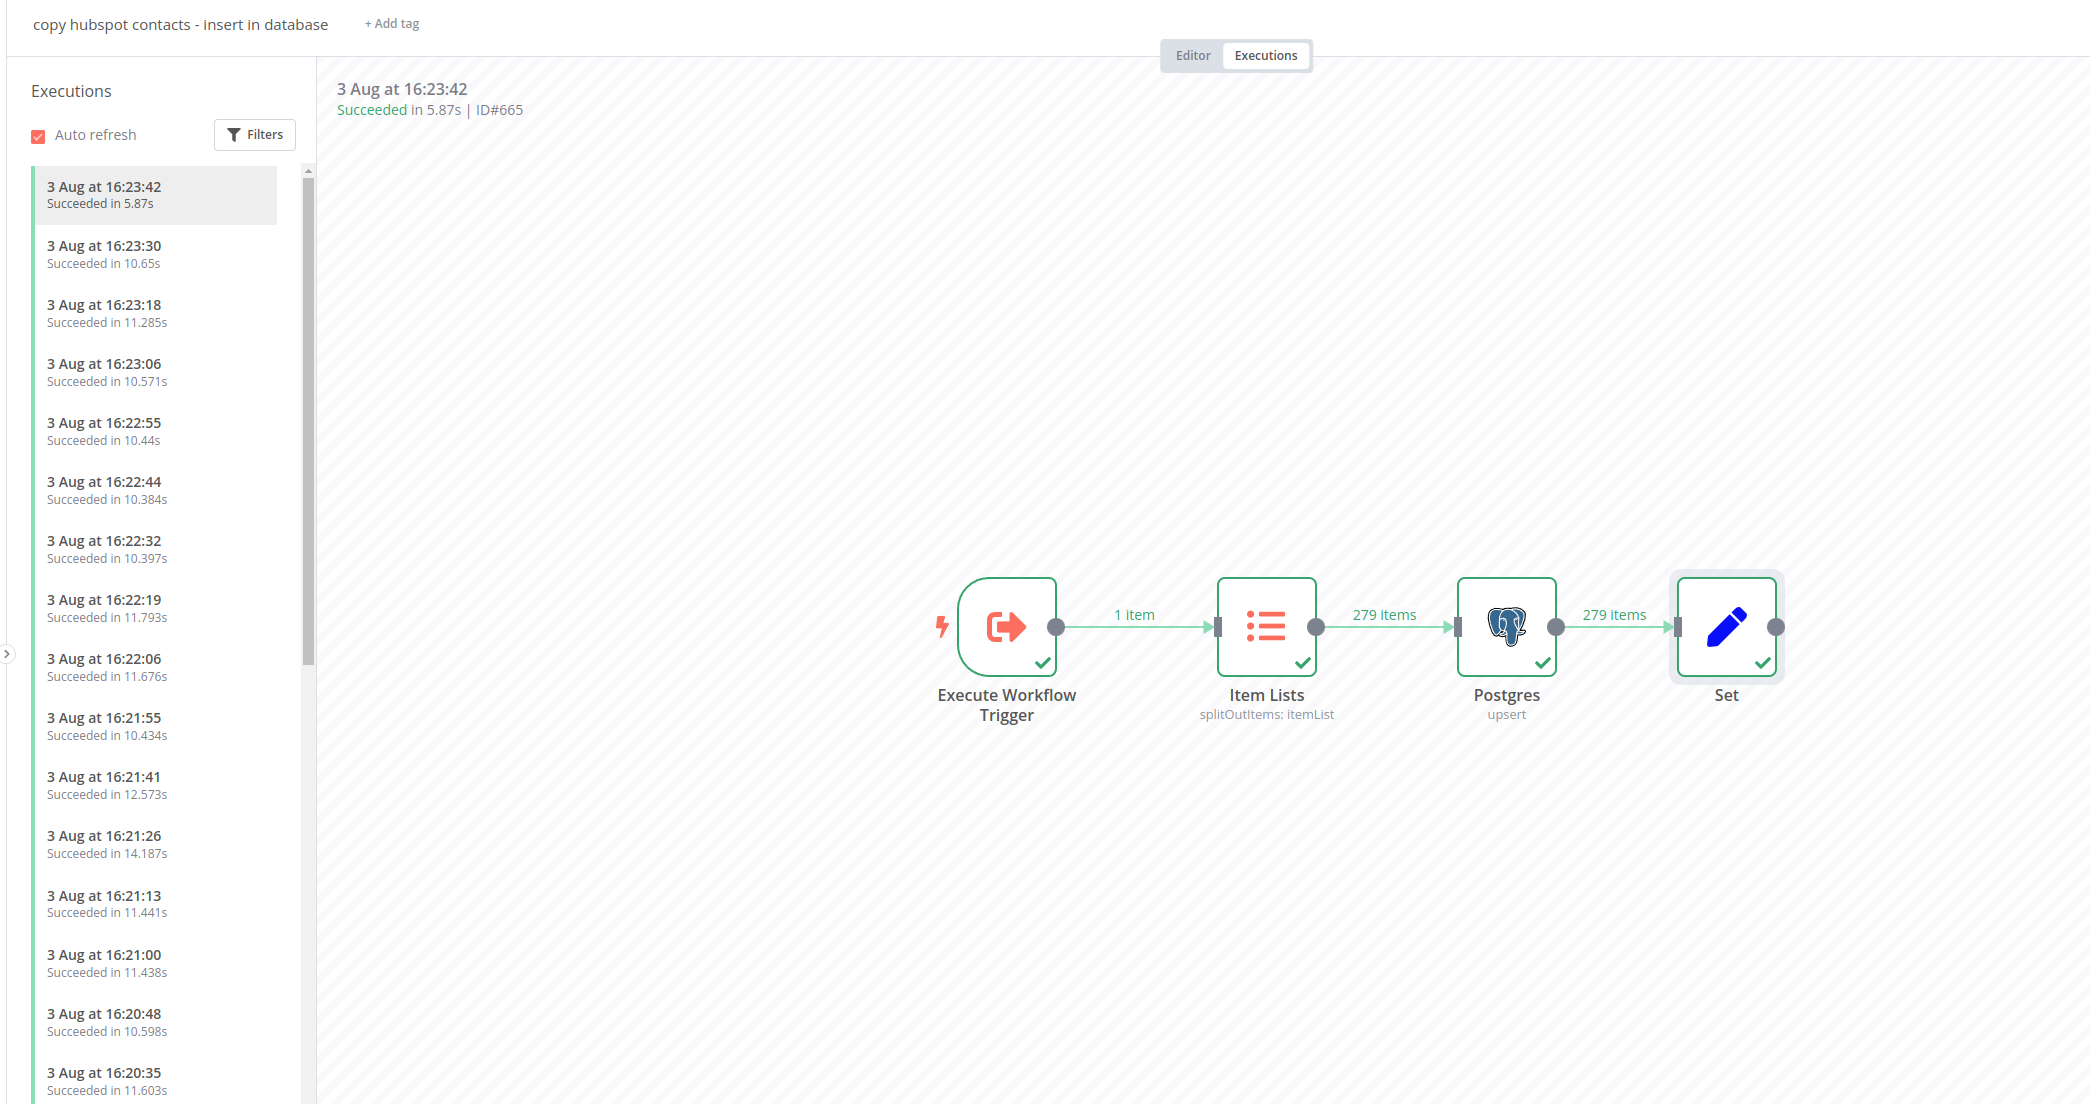Viewport: 2090px width, 1104px height.
Task: Disable the Auto refresh checkbox
Action: pos(38,136)
